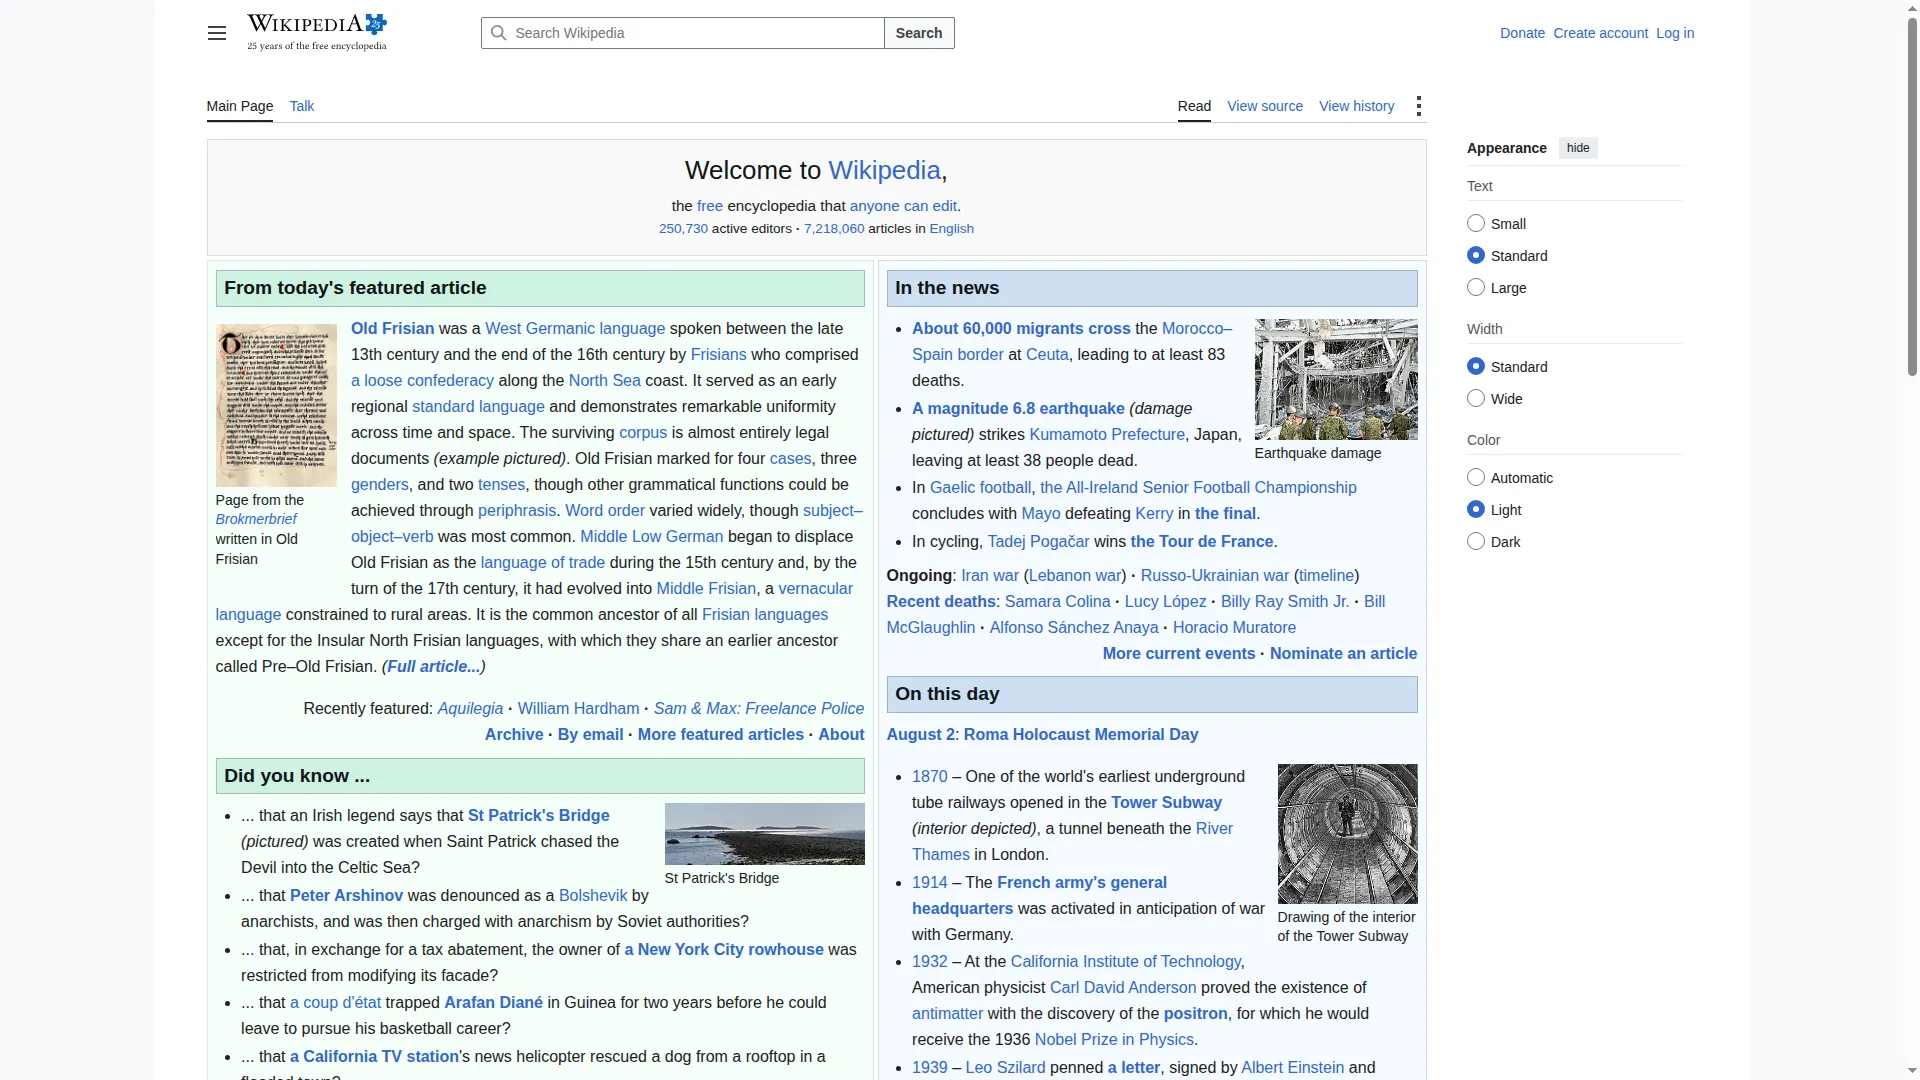This screenshot has height=1080, width=1920.
Task: Click Nominate an article link
Action: coord(1343,653)
